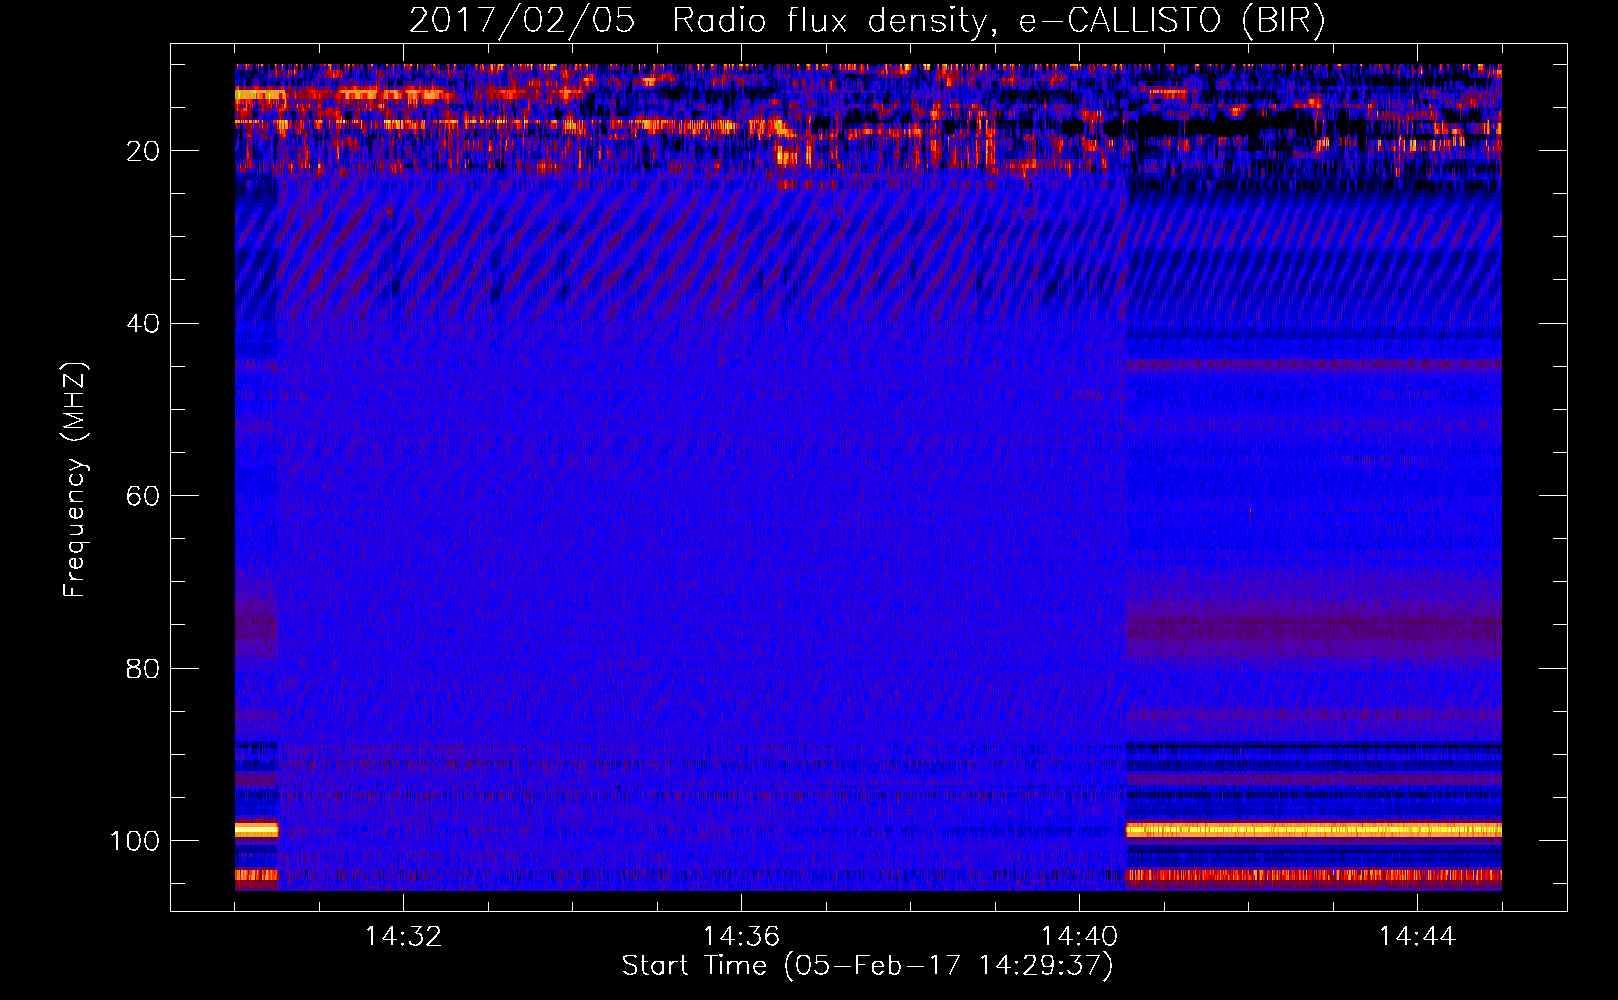
Task: Click the plot title "2017/02/05 Radio flux density, e-CALLISTO (BIR)"
Action: pyautogui.click(x=867, y=21)
